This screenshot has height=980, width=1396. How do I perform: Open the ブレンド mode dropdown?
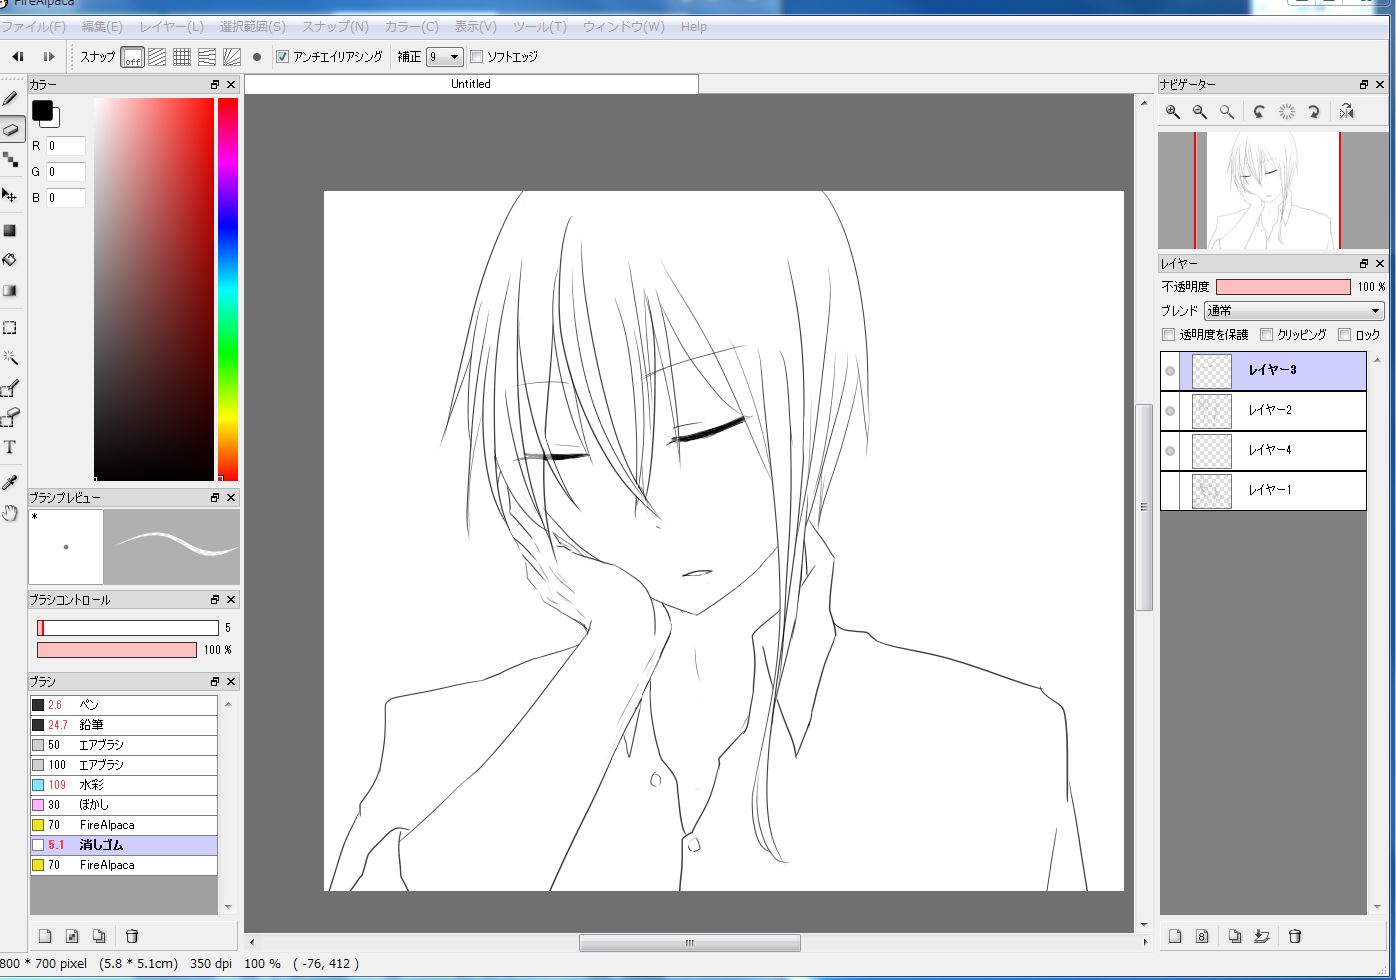pos(1293,311)
